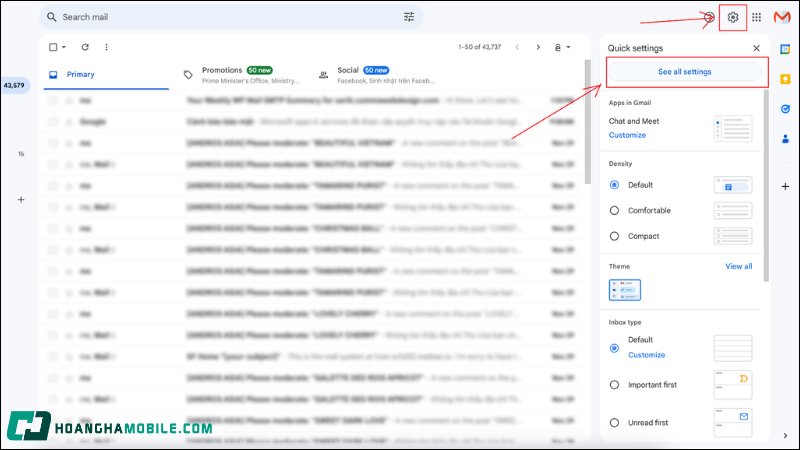
Task: Click the Quick settings scrollbar
Action: [x=766, y=186]
